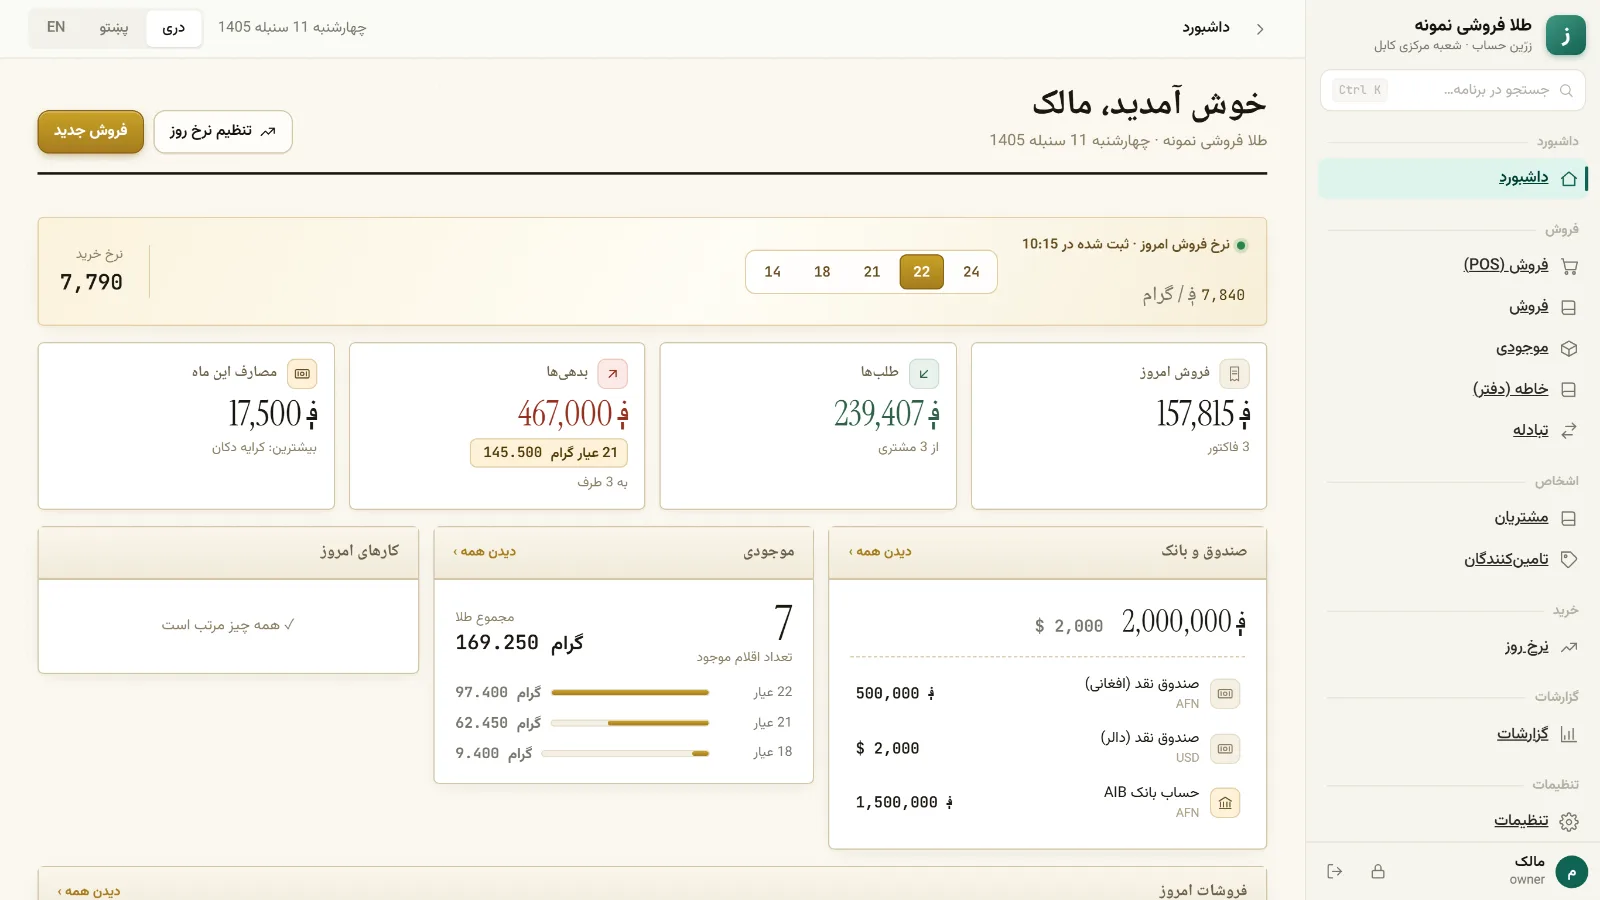Open داشبورد home icon in sidebar
Viewport: 1600px width, 900px height.
click(x=1569, y=179)
